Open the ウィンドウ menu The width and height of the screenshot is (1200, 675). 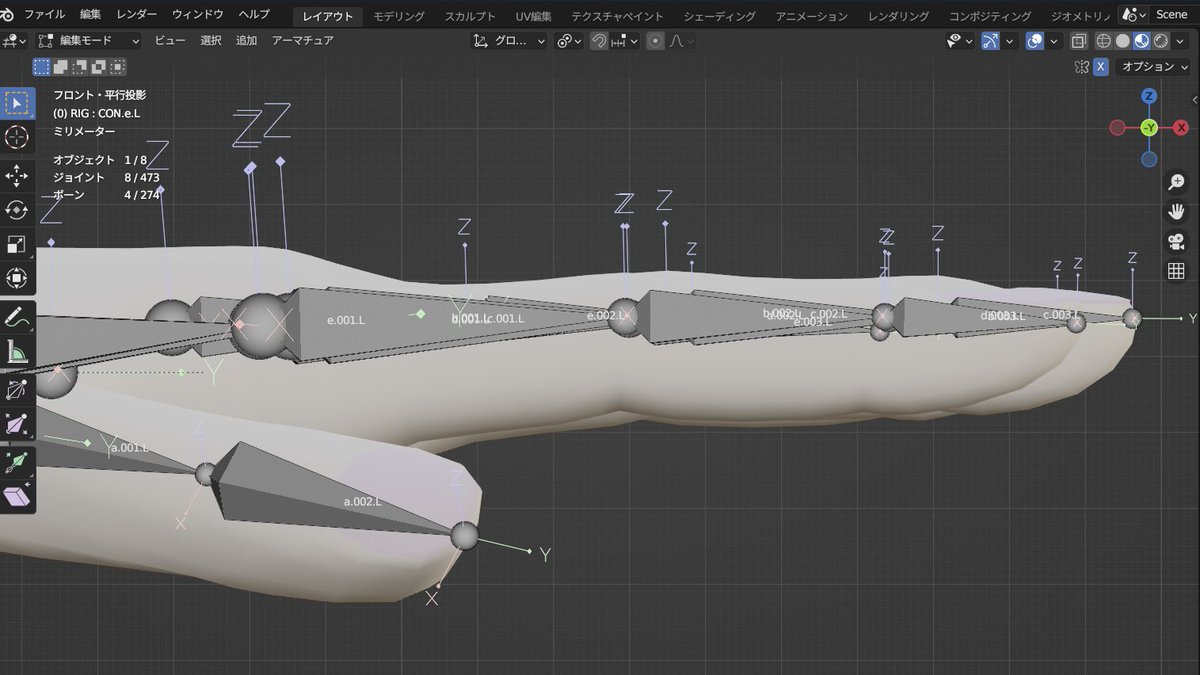pyautogui.click(x=198, y=15)
